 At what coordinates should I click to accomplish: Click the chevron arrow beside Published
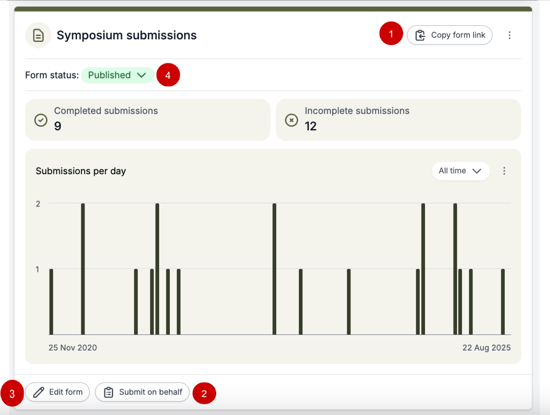click(141, 75)
